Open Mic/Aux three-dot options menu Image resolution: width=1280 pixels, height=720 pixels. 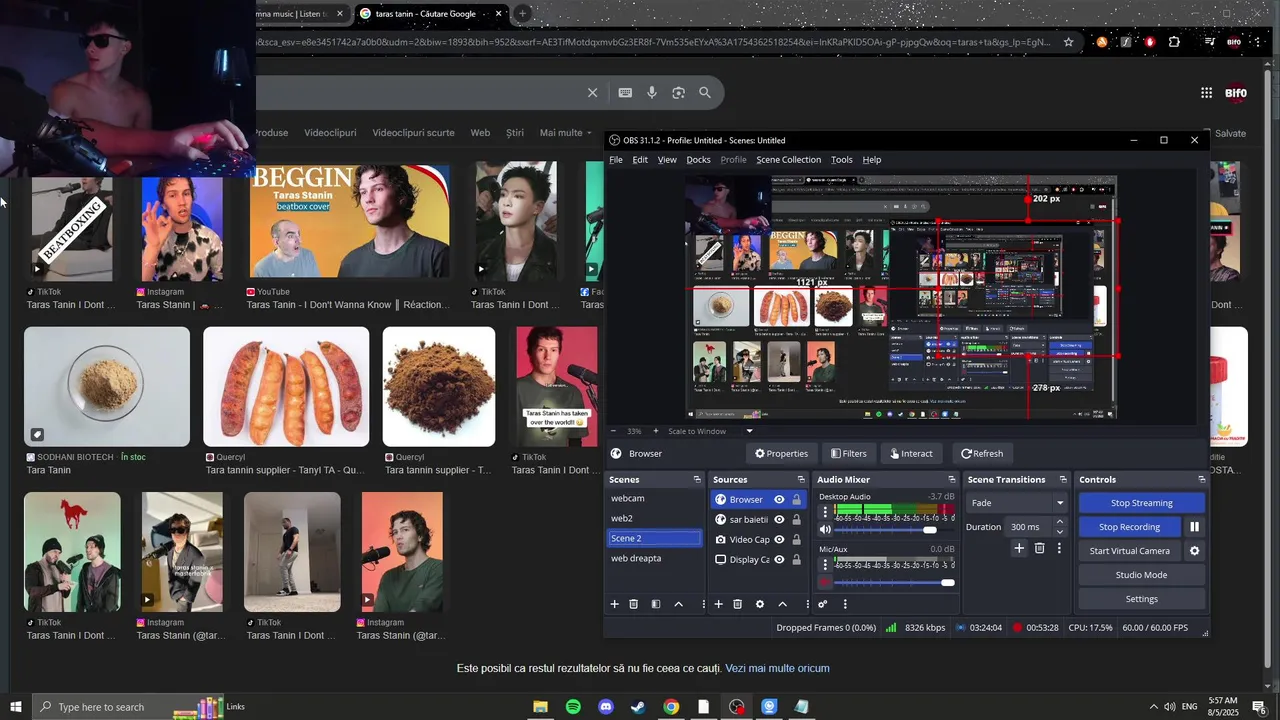825,564
